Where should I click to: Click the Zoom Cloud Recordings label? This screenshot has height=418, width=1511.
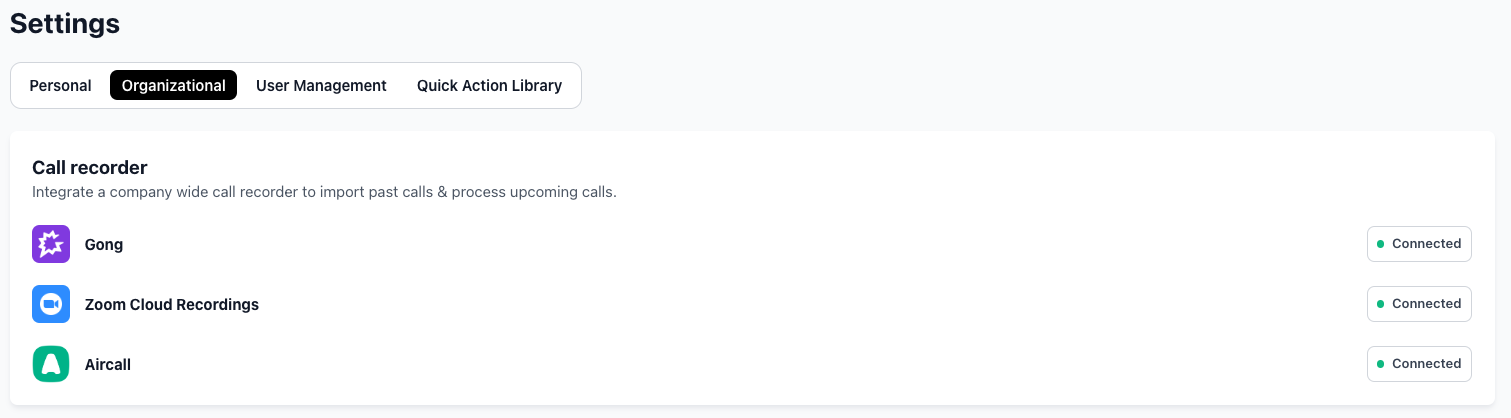point(172,305)
